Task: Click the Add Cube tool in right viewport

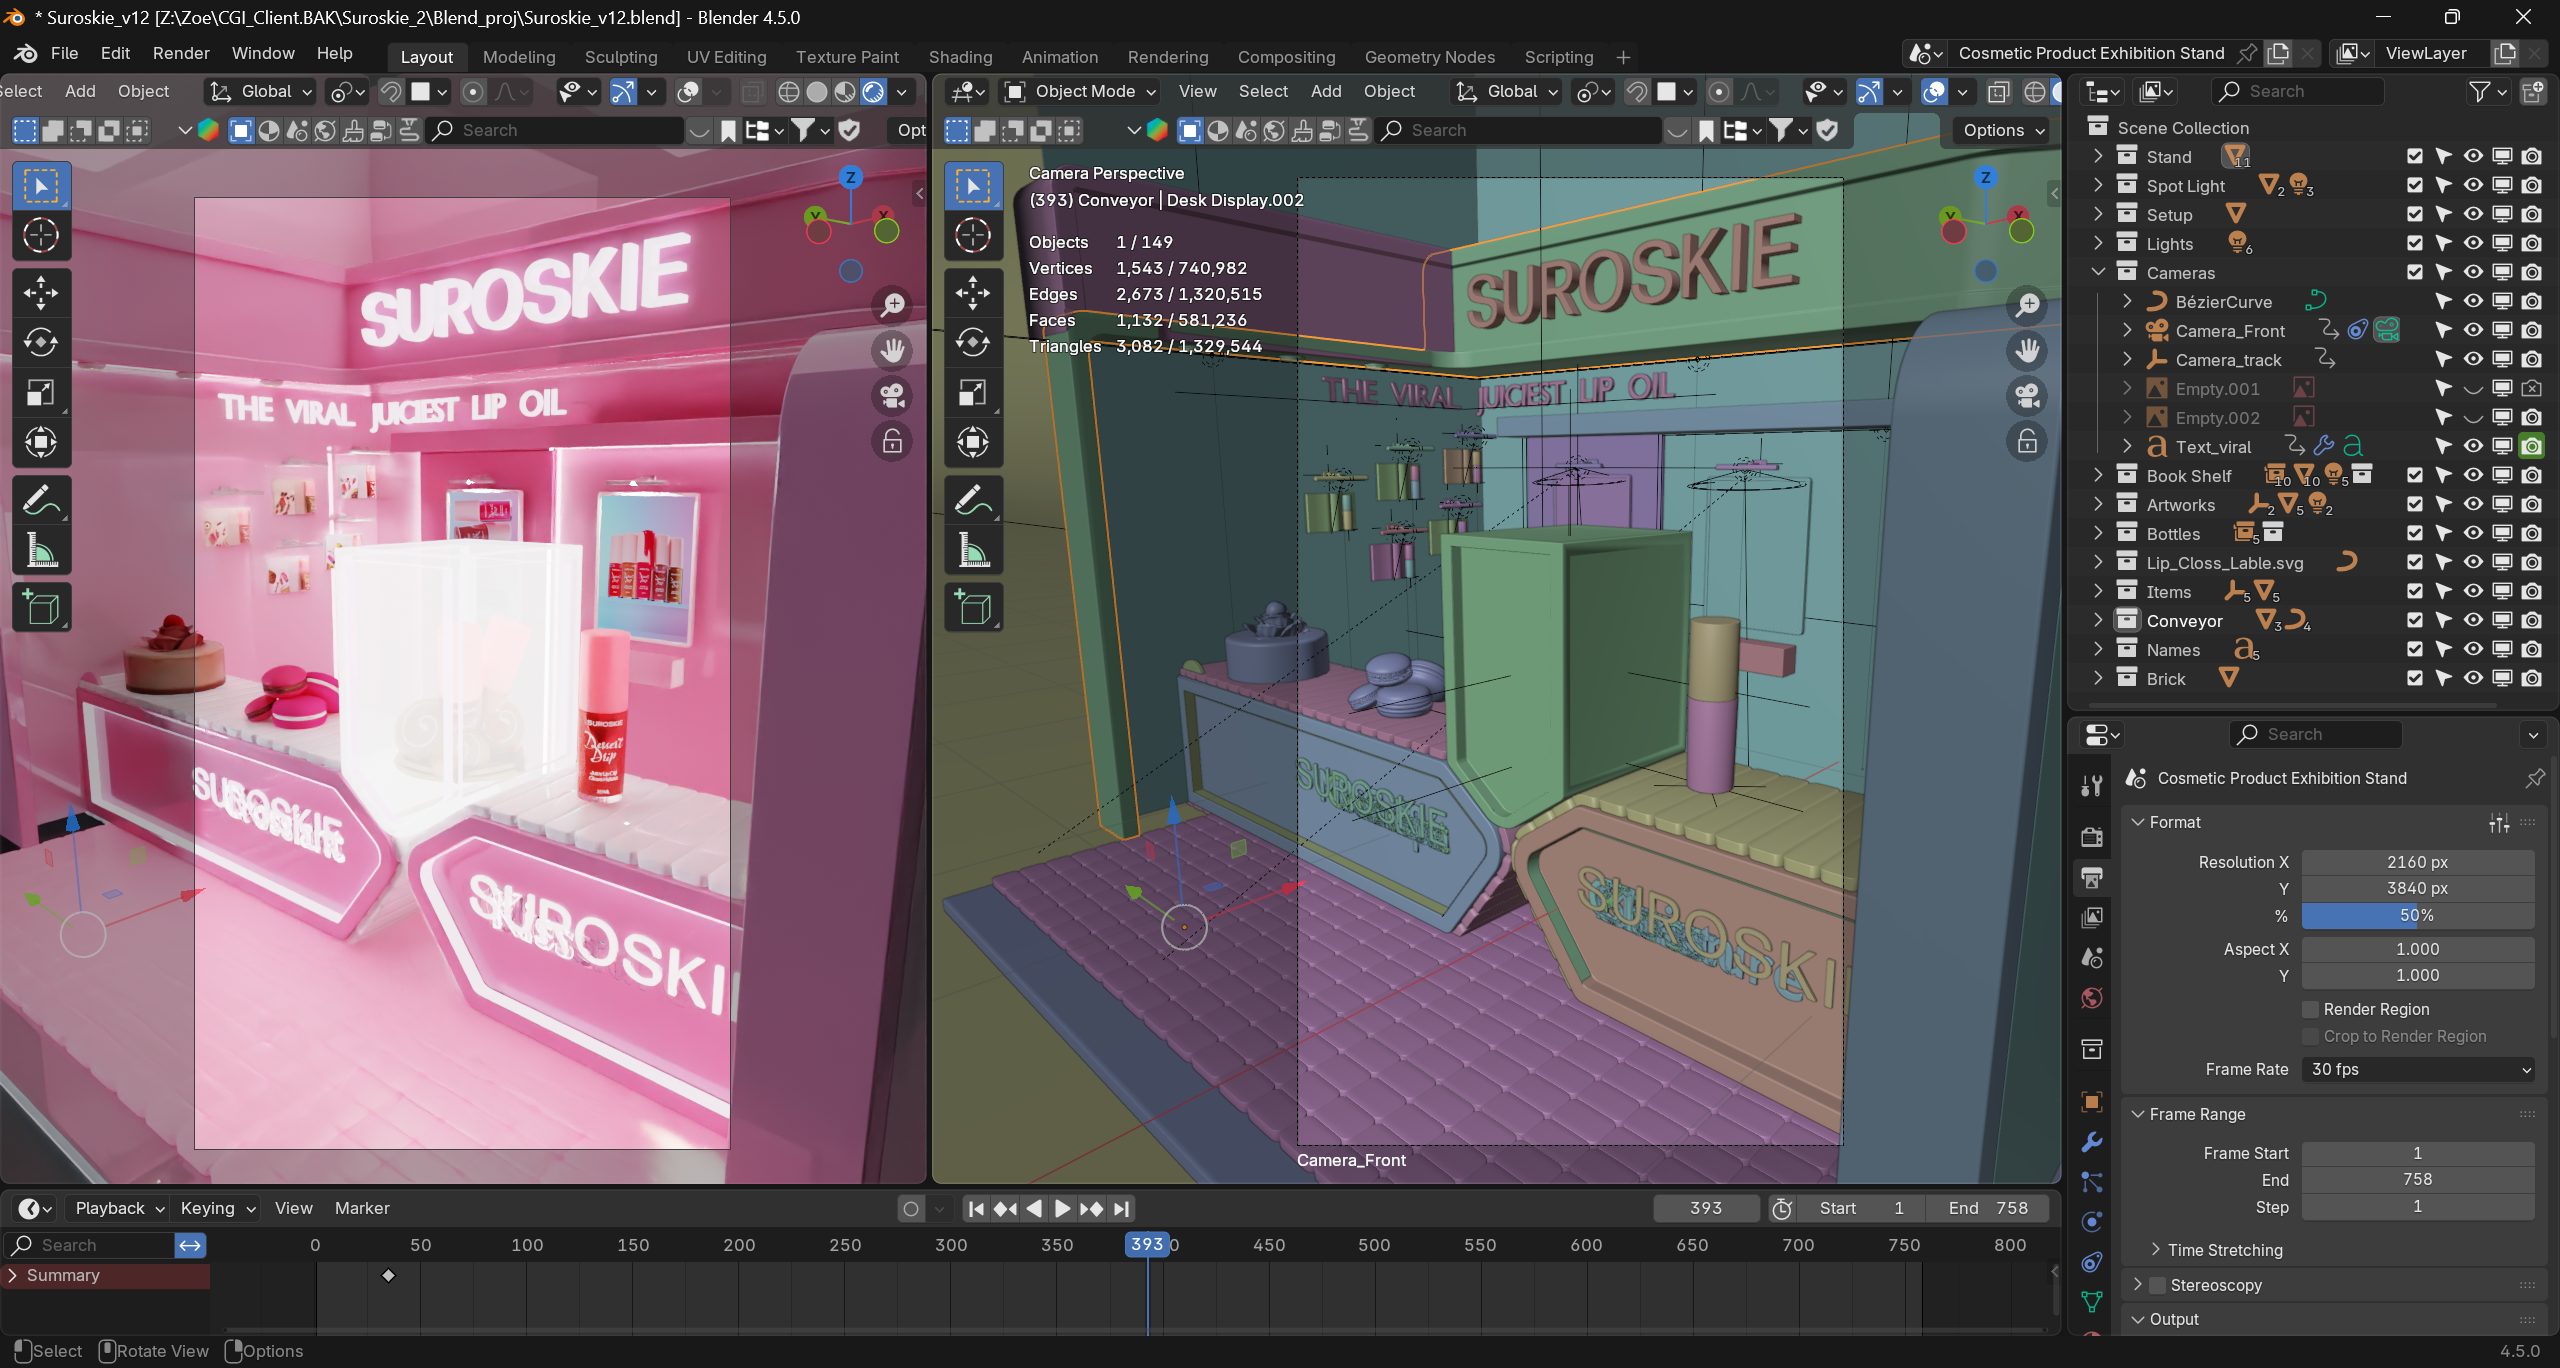Action: pos(973,608)
